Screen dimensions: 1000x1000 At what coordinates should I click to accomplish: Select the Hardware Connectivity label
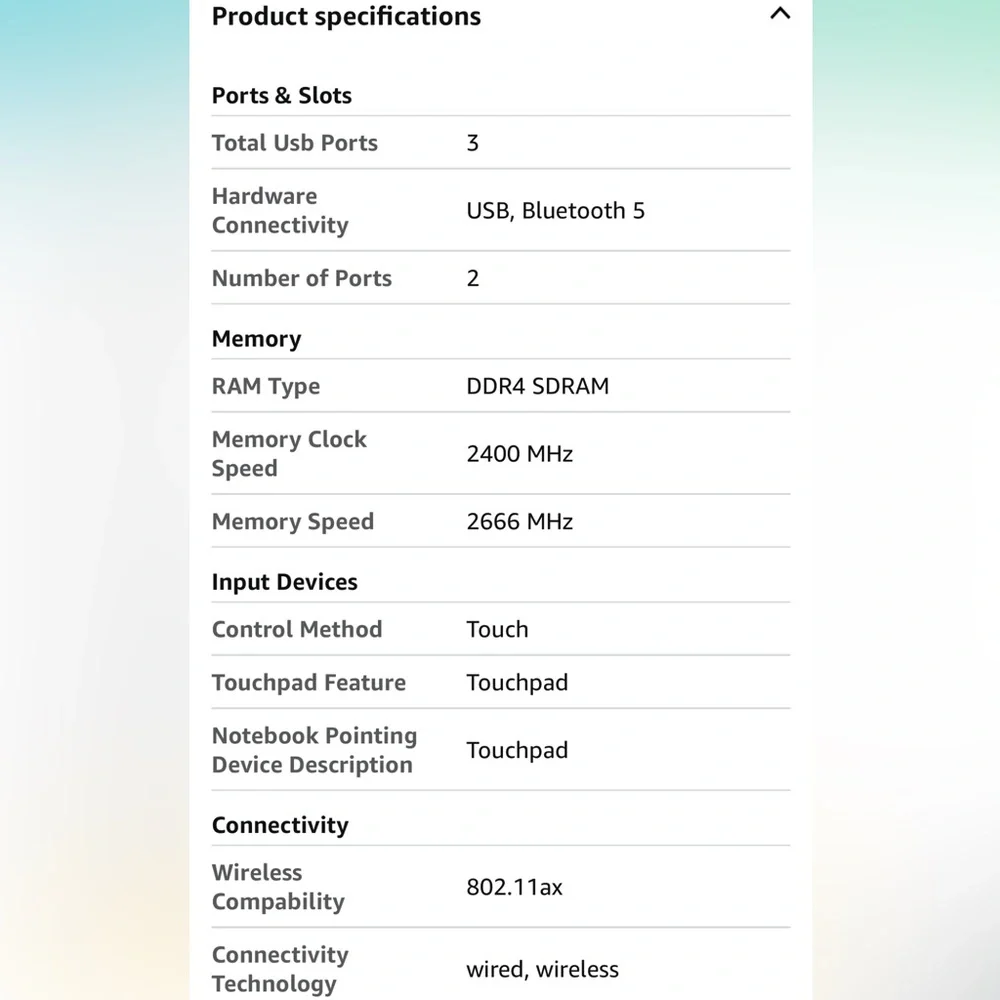(280, 210)
